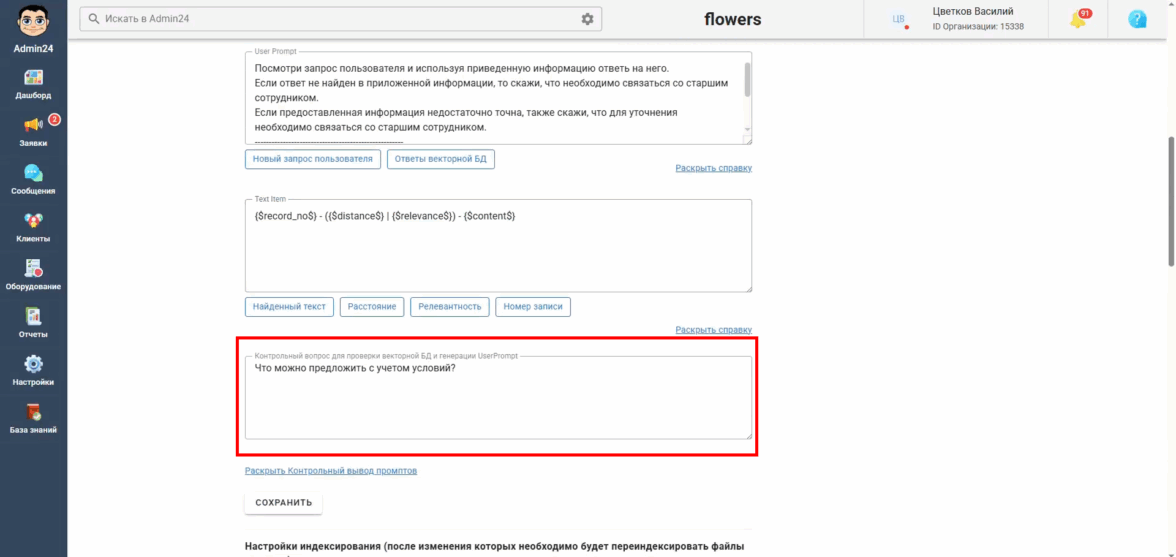The width and height of the screenshot is (1176, 557).
Task: Insert Новый запрос пользователя variable
Action: point(313,159)
